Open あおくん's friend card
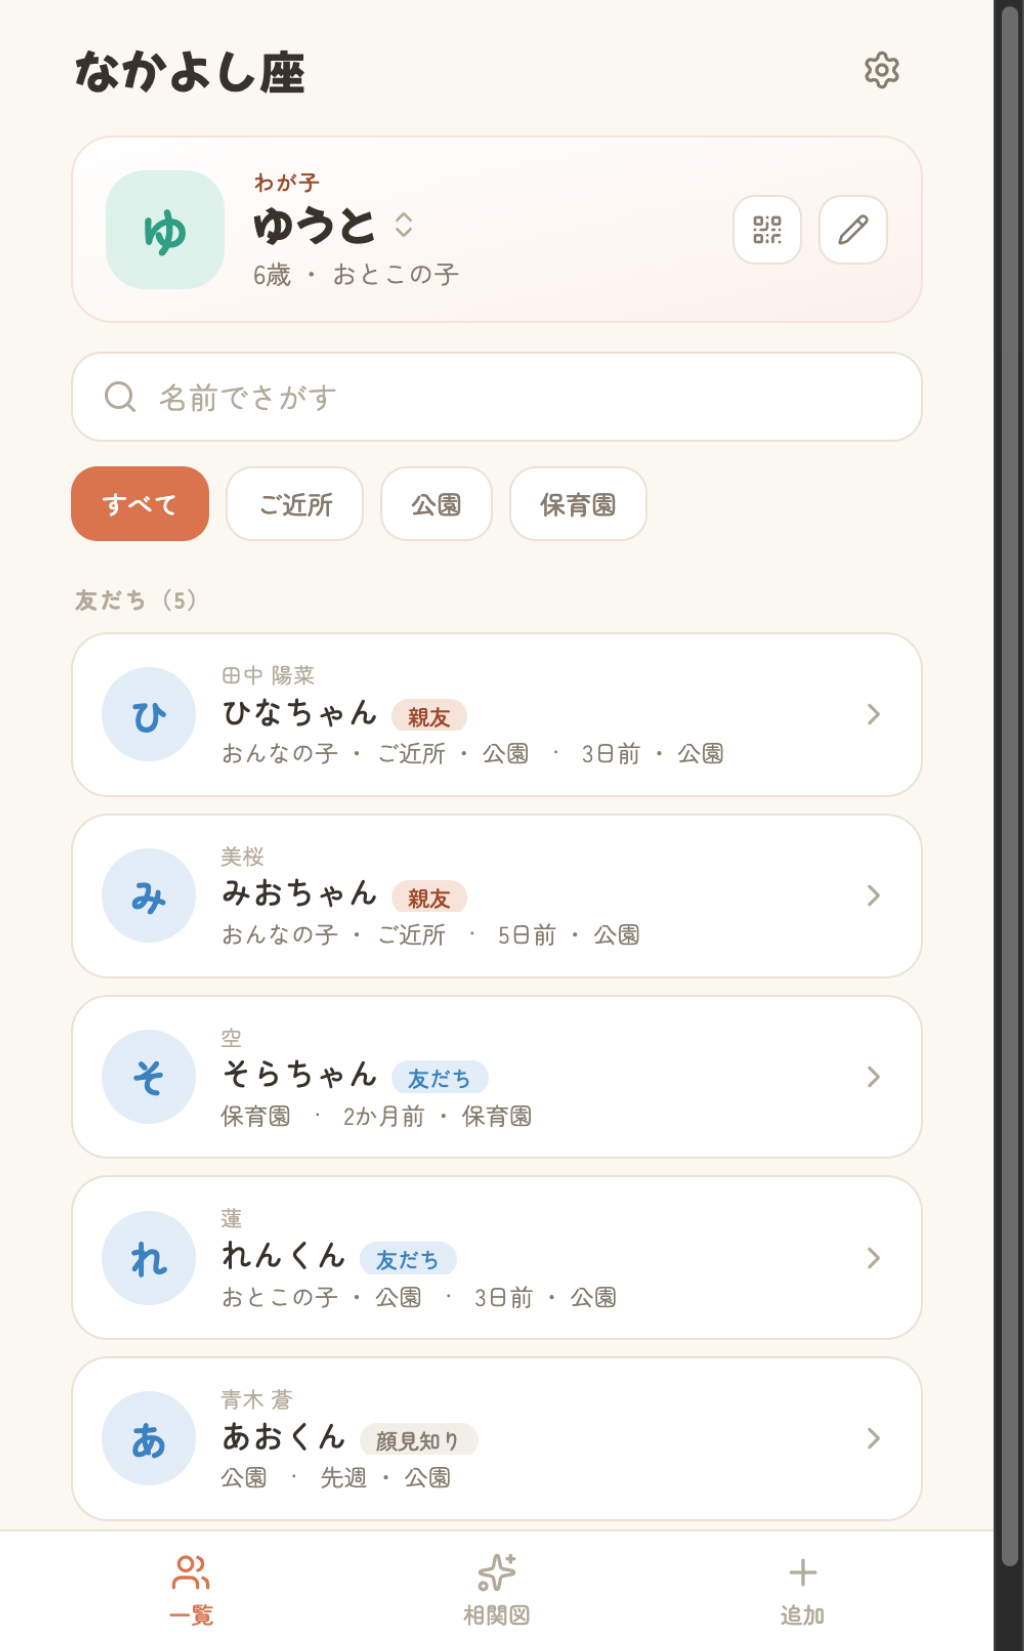Image resolution: width=1024 pixels, height=1651 pixels. click(x=497, y=1439)
